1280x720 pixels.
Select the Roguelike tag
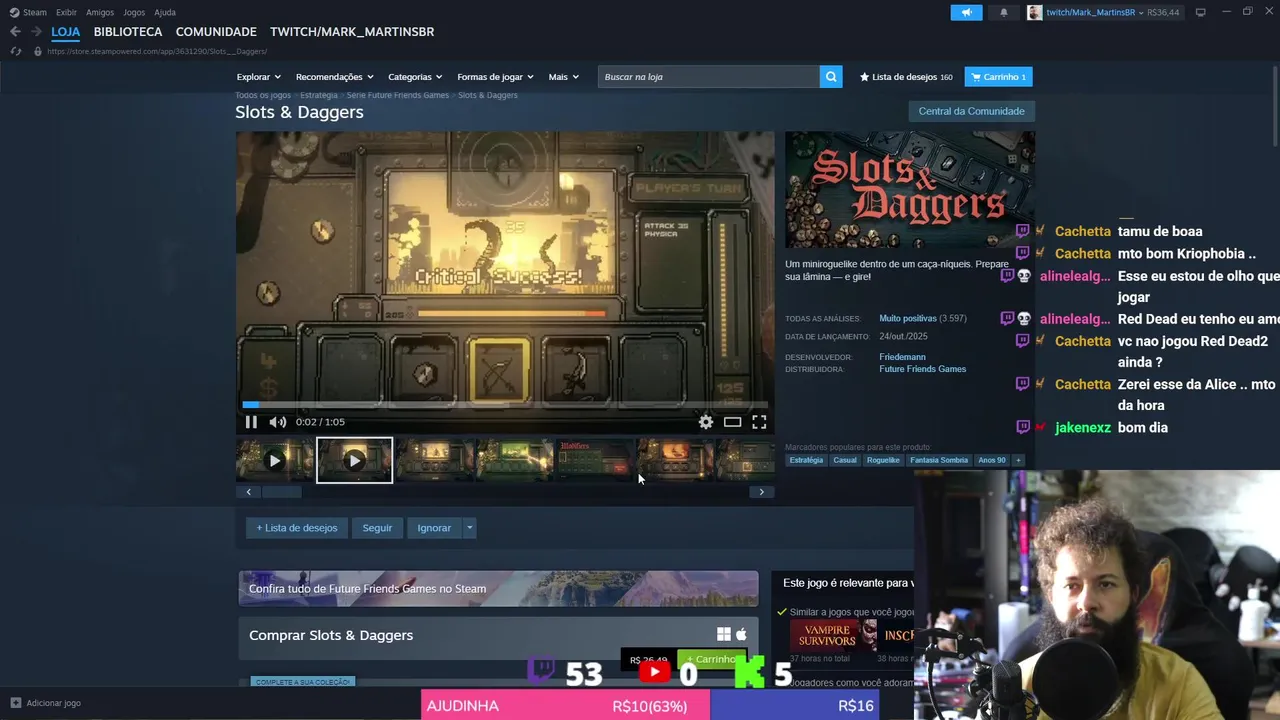883,460
